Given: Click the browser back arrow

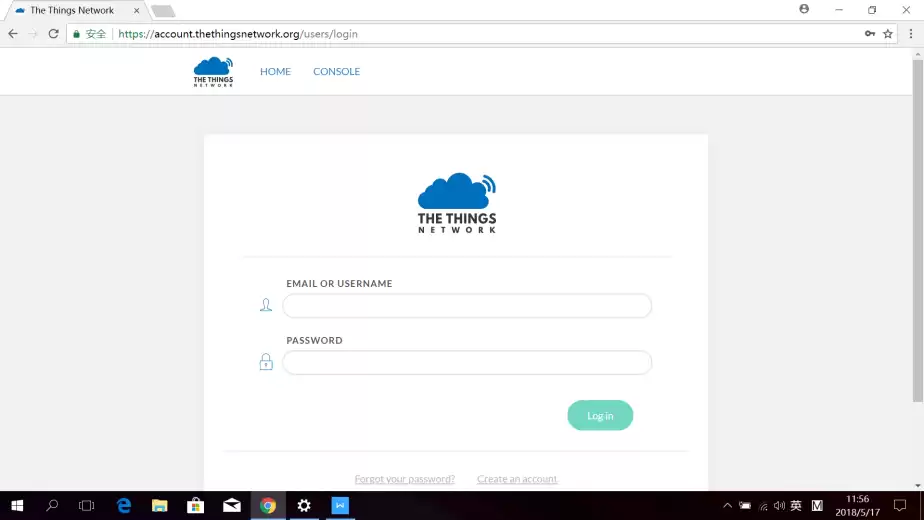Looking at the screenshot, I should [13, 33].
